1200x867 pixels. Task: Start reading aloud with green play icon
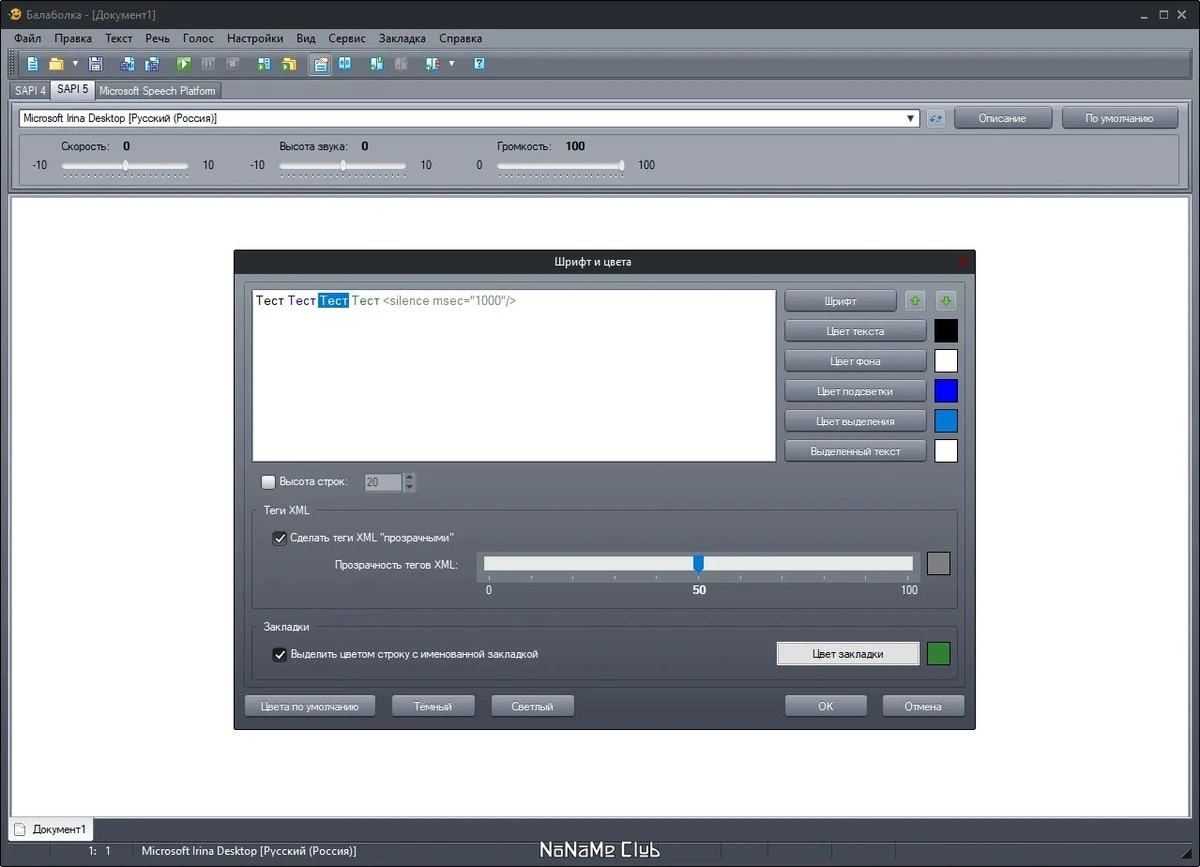[x=184, y=64]
